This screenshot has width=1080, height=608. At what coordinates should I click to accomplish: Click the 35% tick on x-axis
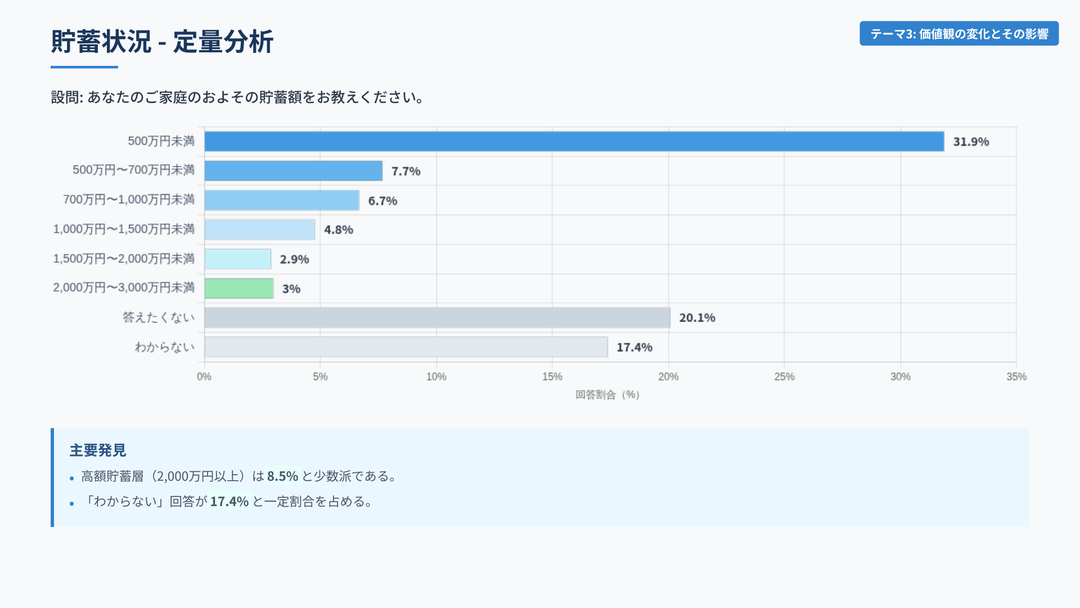coord(1016,377)
